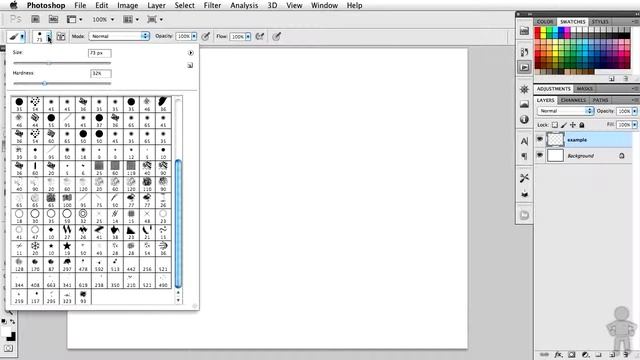Open the Info panel icon
Viewport: 640px width, 360px height.
coord(524,120)
